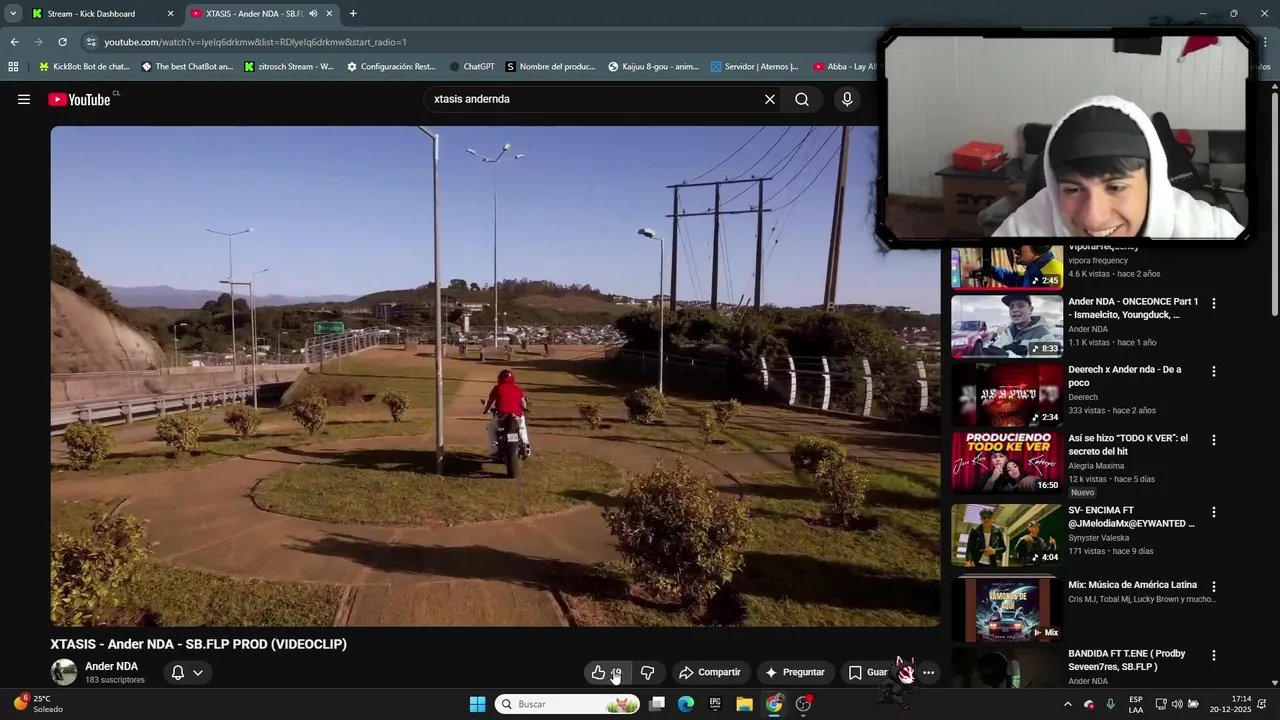Open OBS Studio from the taskbar
This screenshot has height=720, width=1280.
(x=803, y=704)
